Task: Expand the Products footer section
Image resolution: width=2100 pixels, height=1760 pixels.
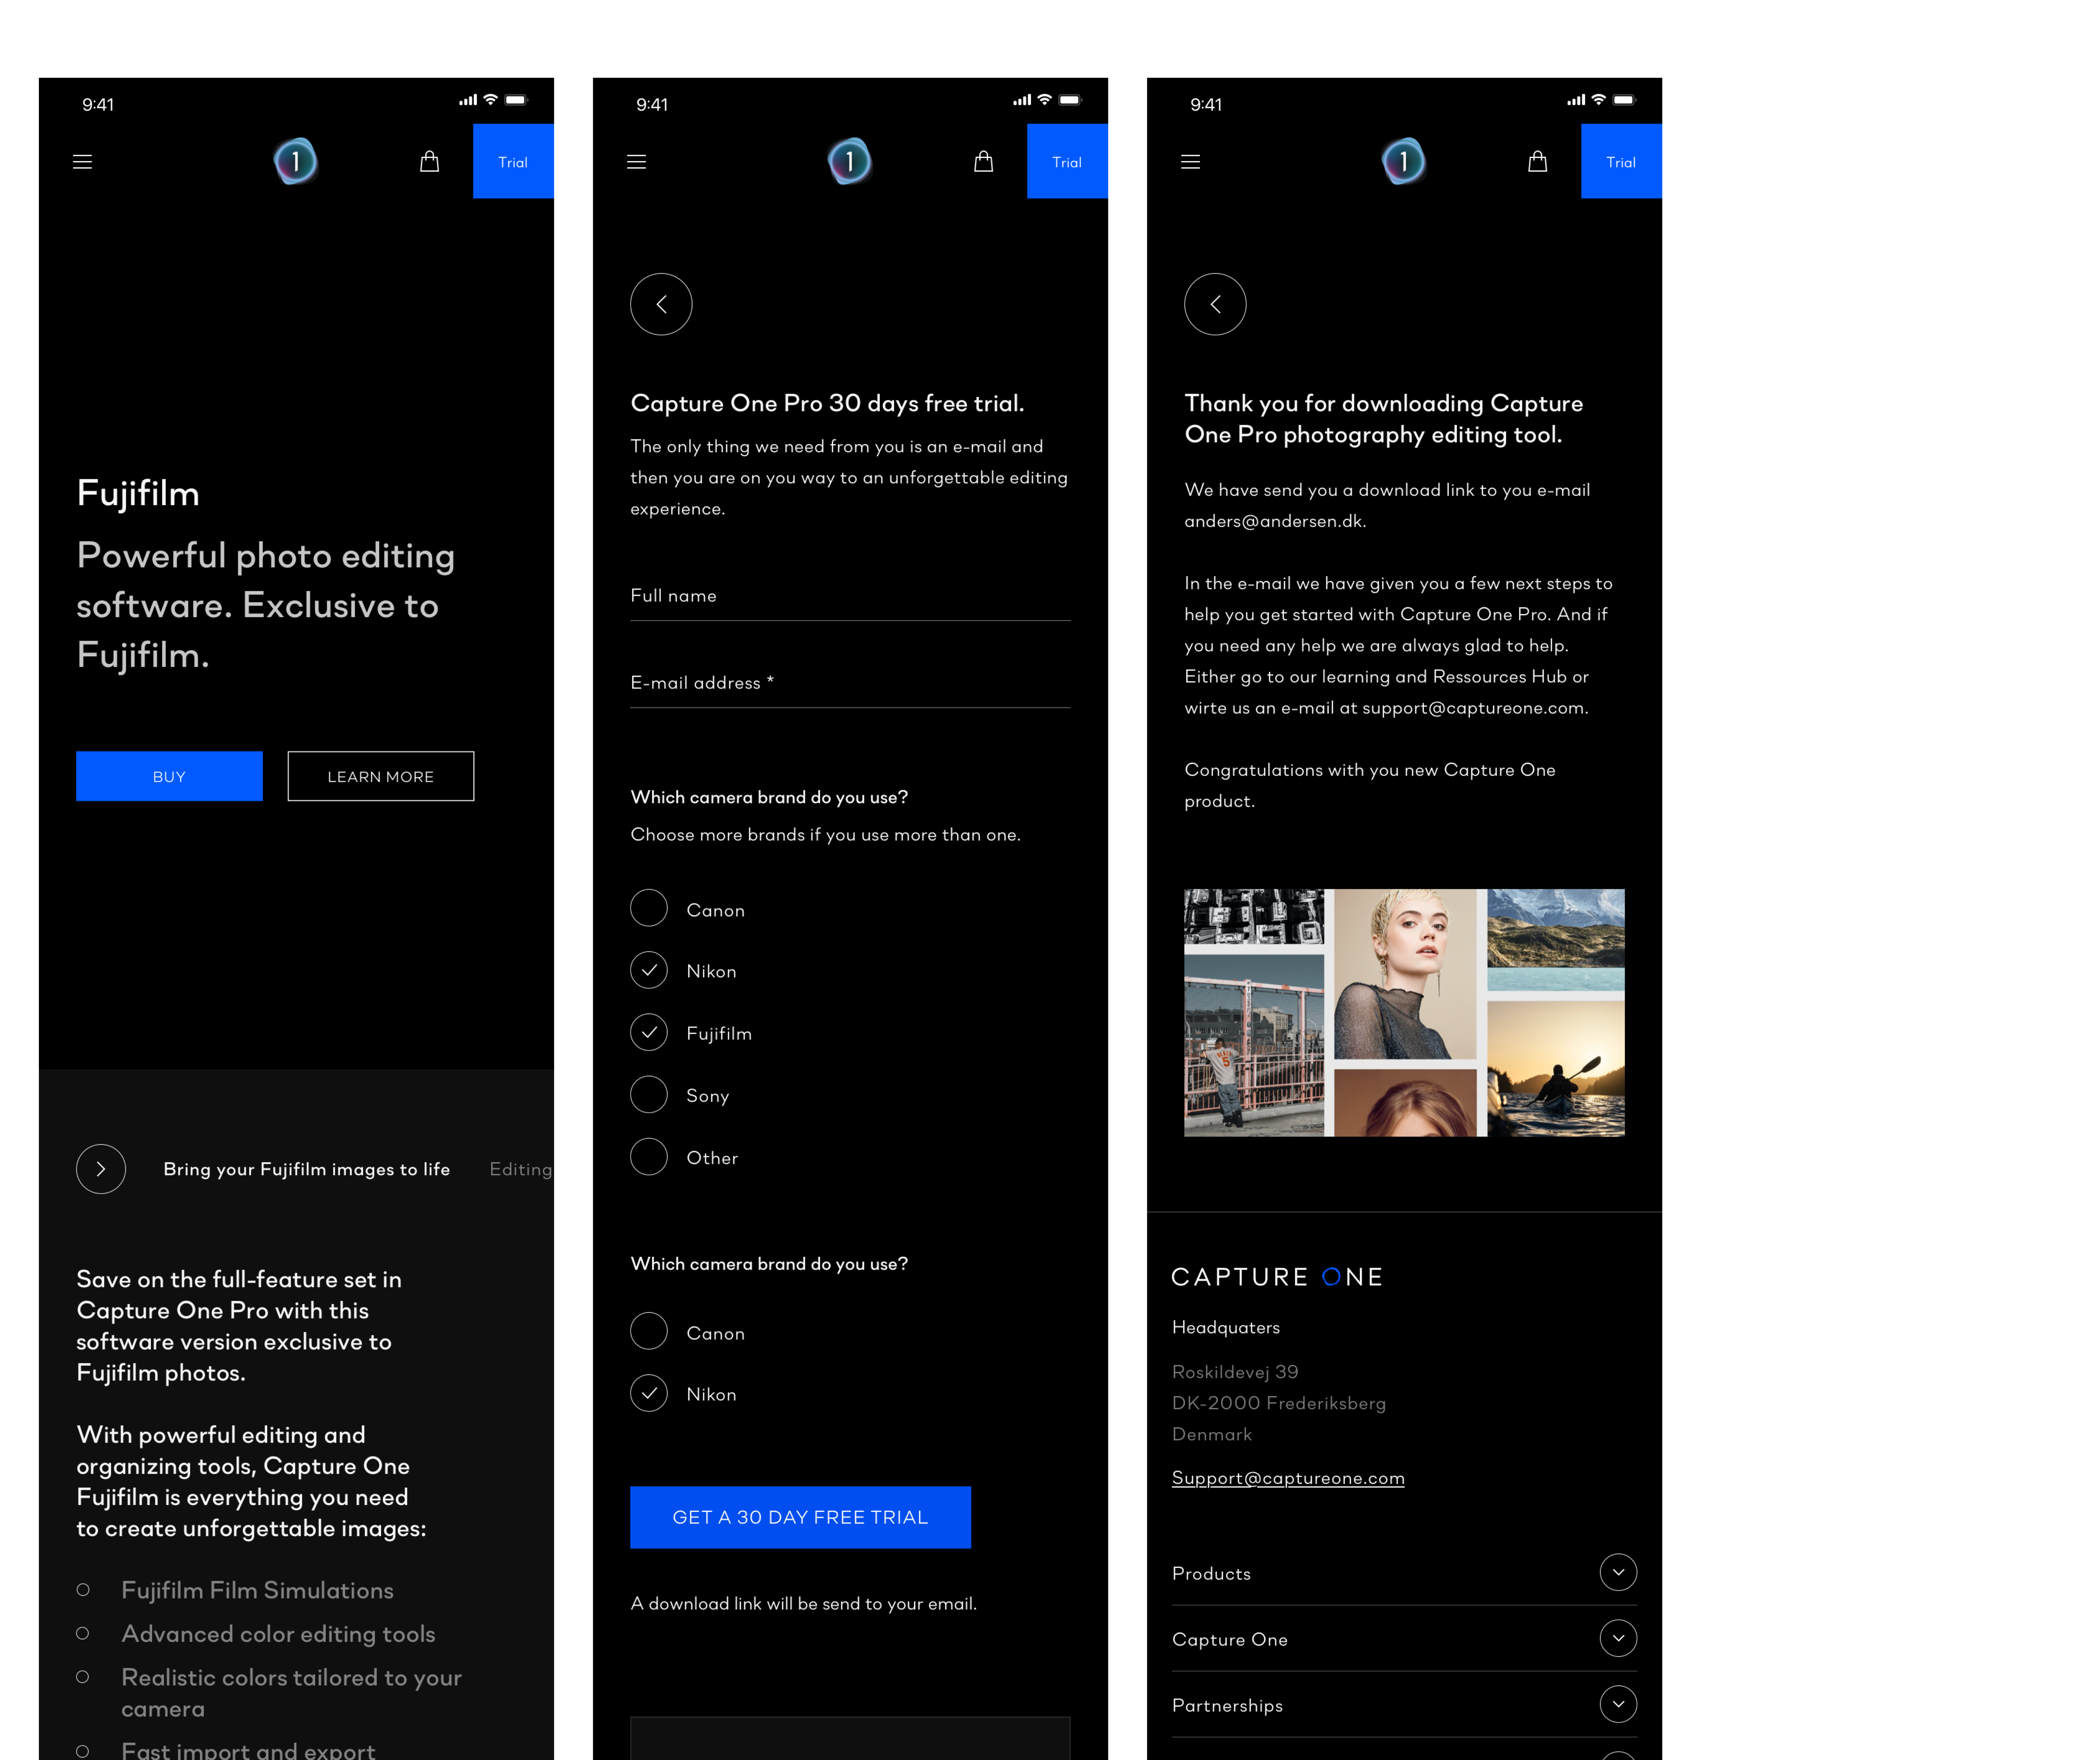Action: point(1404,1573)
